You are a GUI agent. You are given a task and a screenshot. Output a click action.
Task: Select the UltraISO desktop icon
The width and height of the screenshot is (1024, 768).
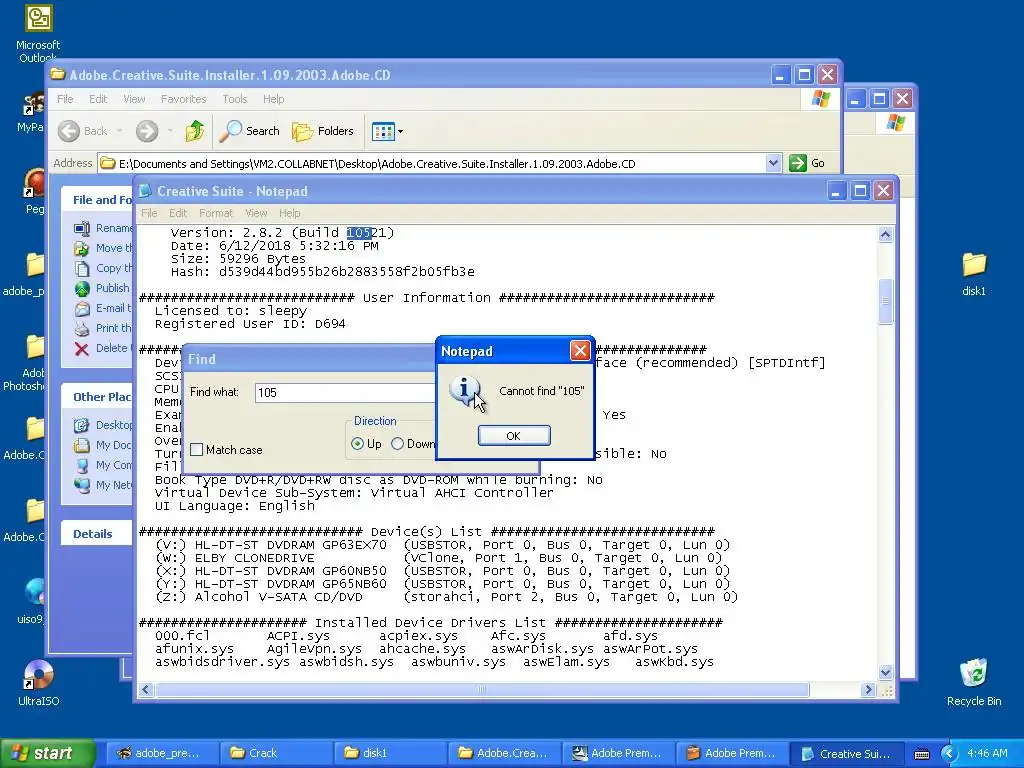(x=38, y=683)
